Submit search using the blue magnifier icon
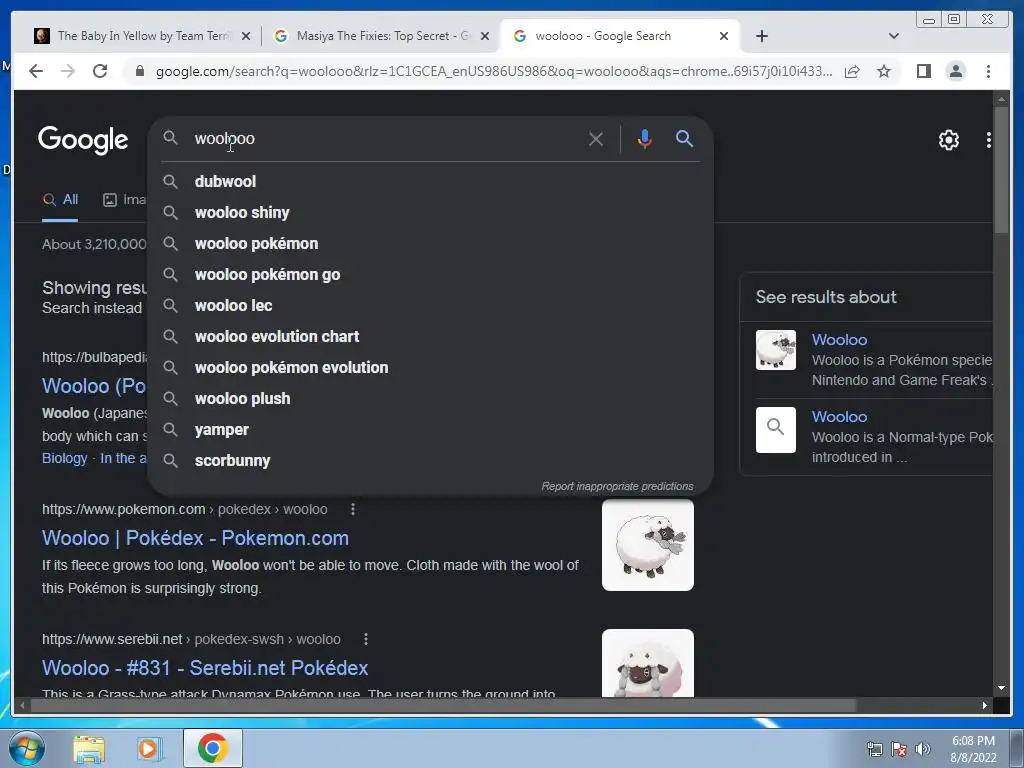Image resolution: width=1024 pixels, height=768 pixels. tap(684, 138)
